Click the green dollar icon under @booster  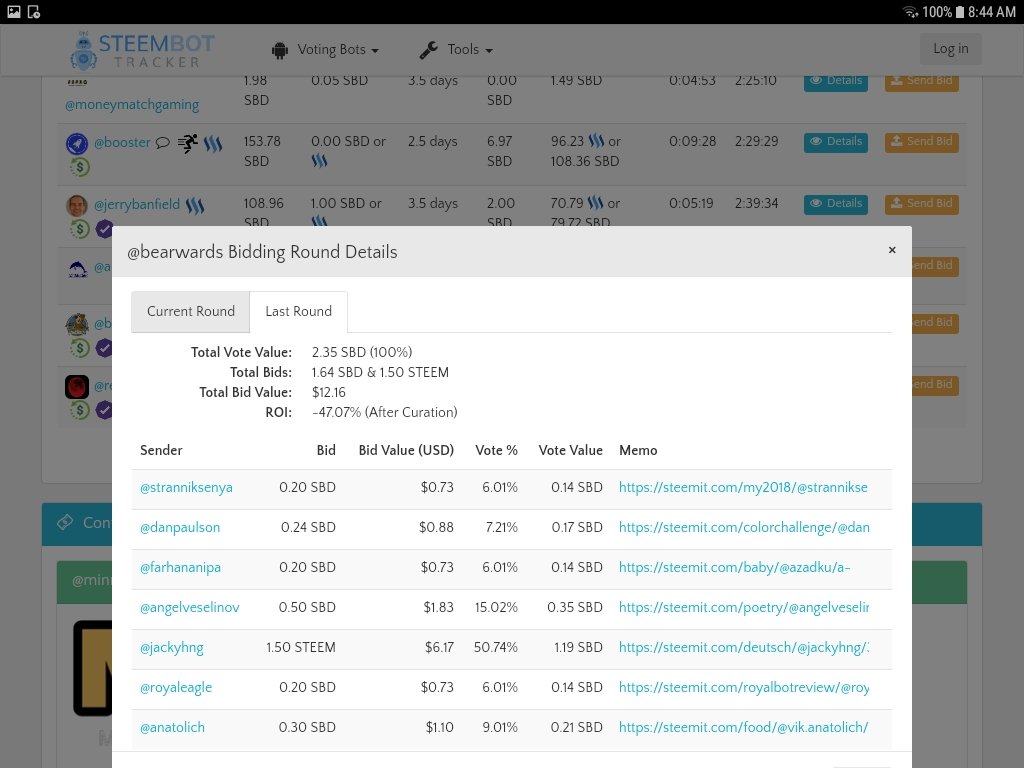(x=80, y=167)
